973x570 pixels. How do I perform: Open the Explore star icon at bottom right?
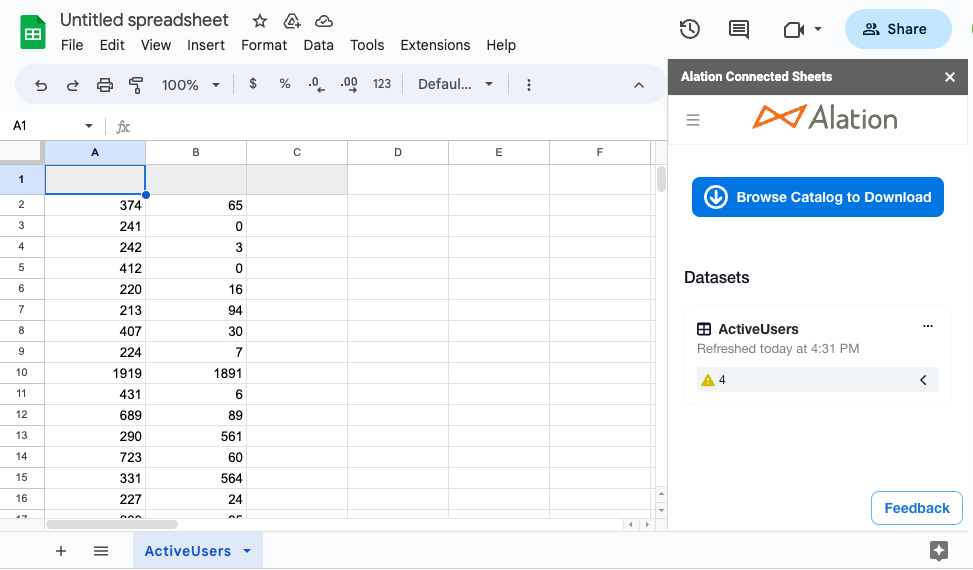point(938,551)
